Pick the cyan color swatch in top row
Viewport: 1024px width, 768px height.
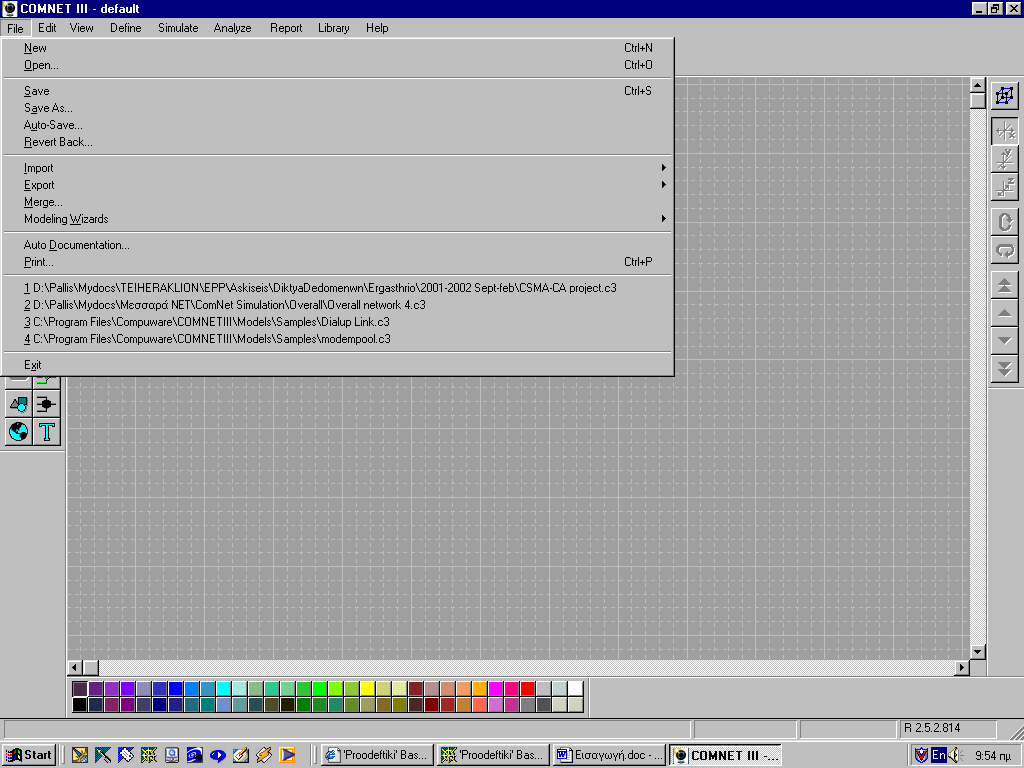(x=223, y=688)
